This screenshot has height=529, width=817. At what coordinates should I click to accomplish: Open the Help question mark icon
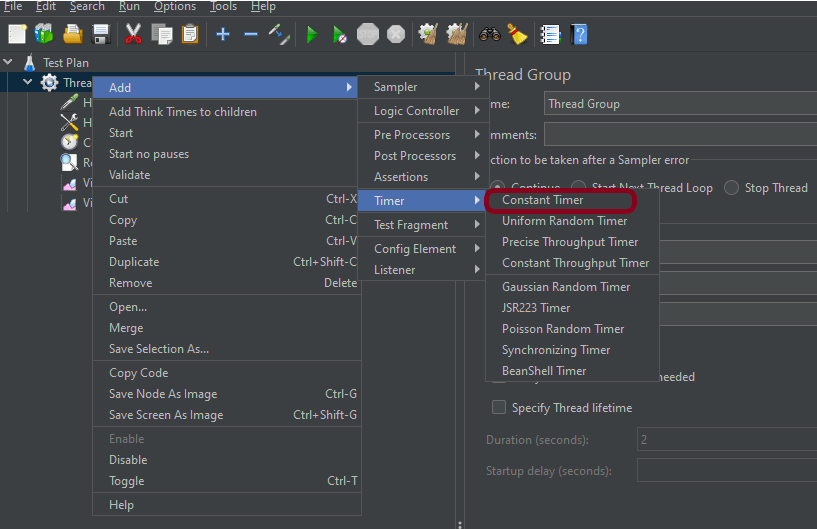coord(578,34)
